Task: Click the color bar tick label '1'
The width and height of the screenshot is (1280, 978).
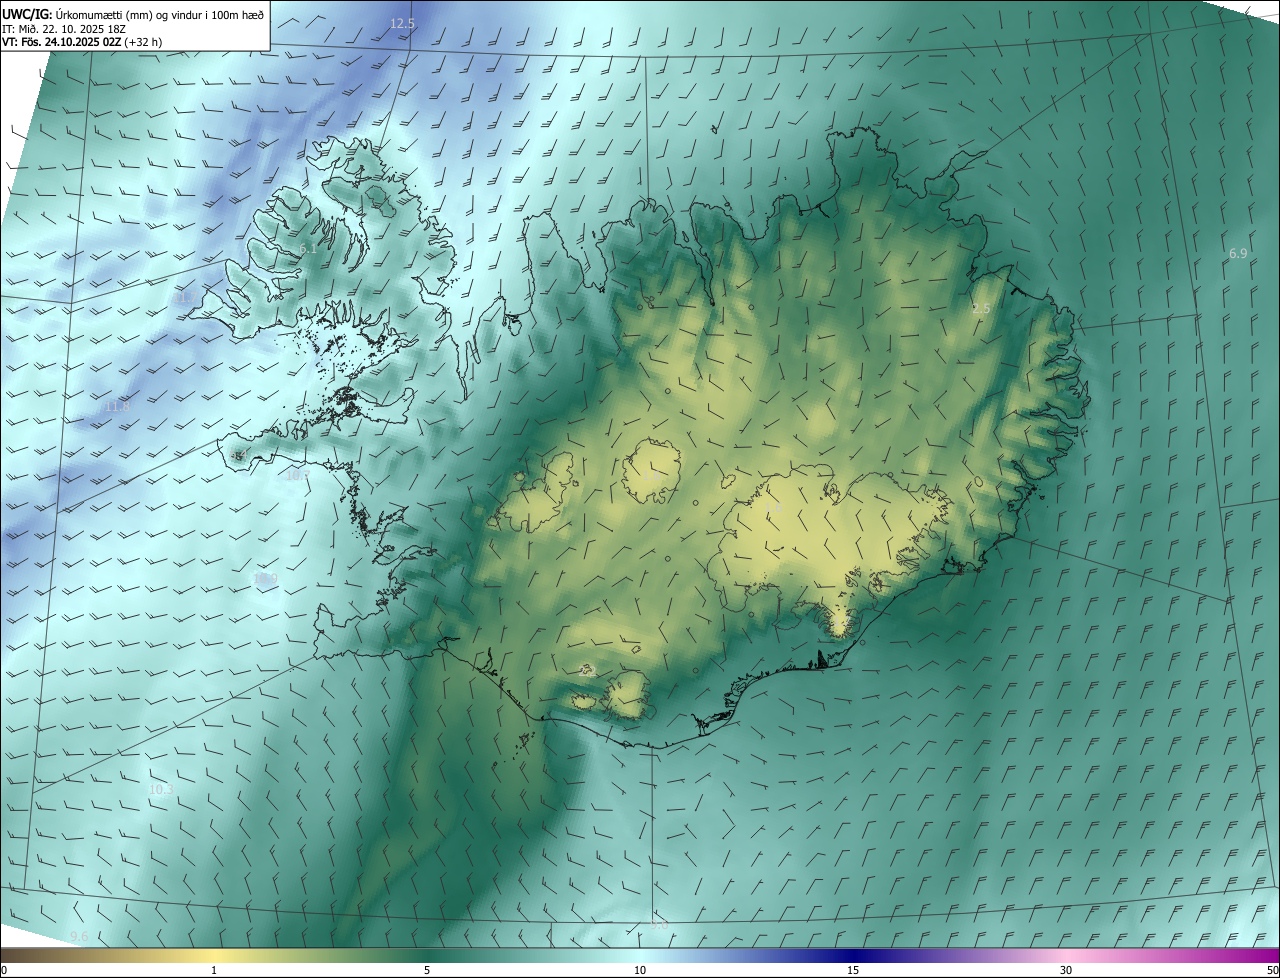Action: click(x=214, y=970)
